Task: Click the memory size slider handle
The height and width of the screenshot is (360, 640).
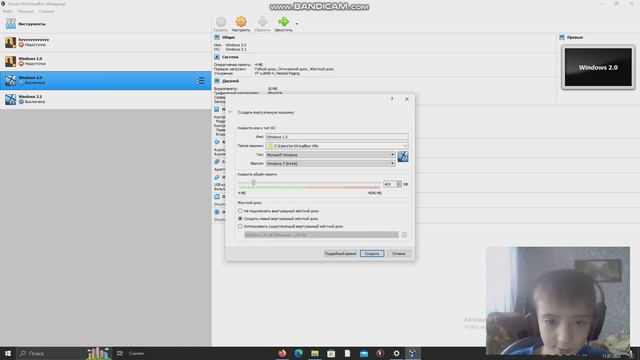Action: click(x=253, y=182)
